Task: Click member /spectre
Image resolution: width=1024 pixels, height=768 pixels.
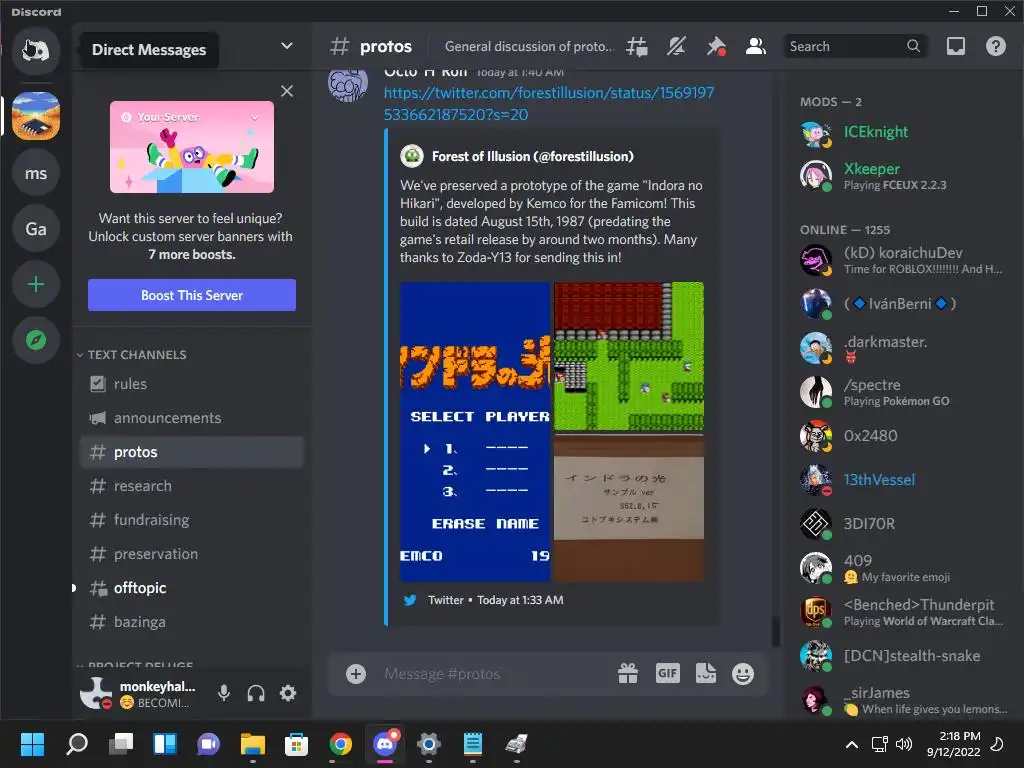Action: click(x=903, y=392)
